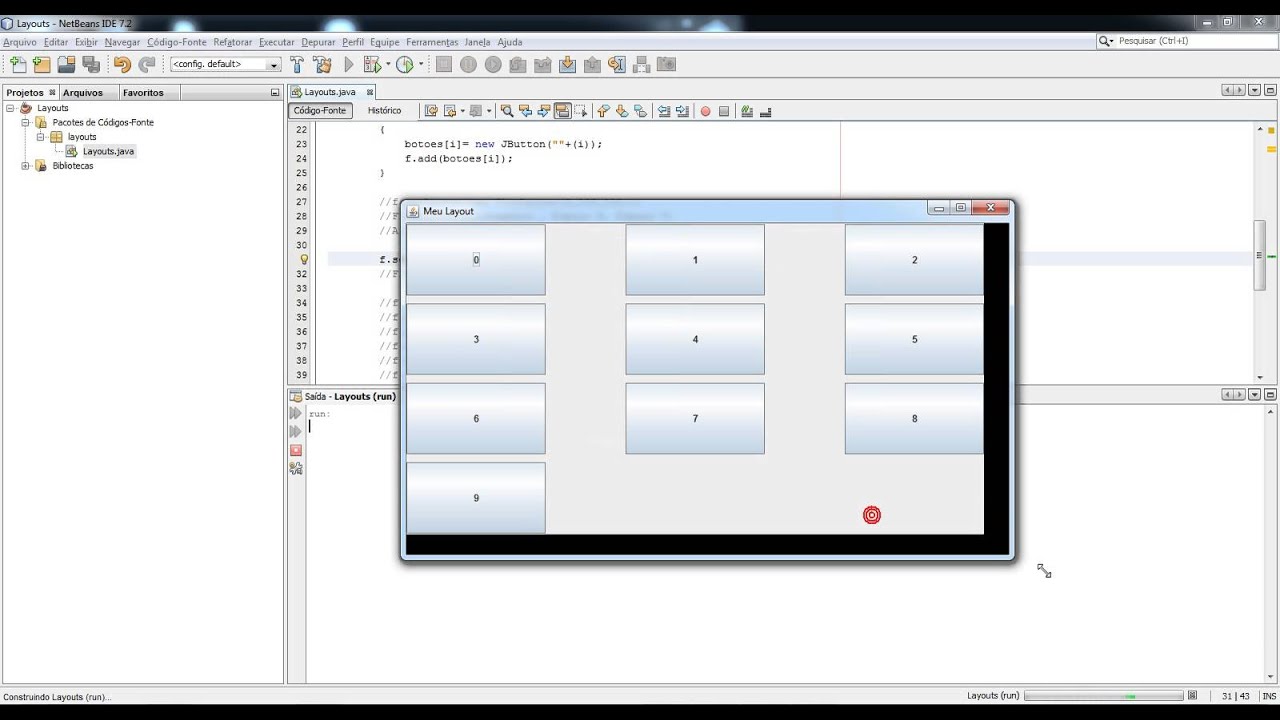The image size is (1280, 720).
Task: Build the project with the hammer icon
Action: tap(297, 64)
